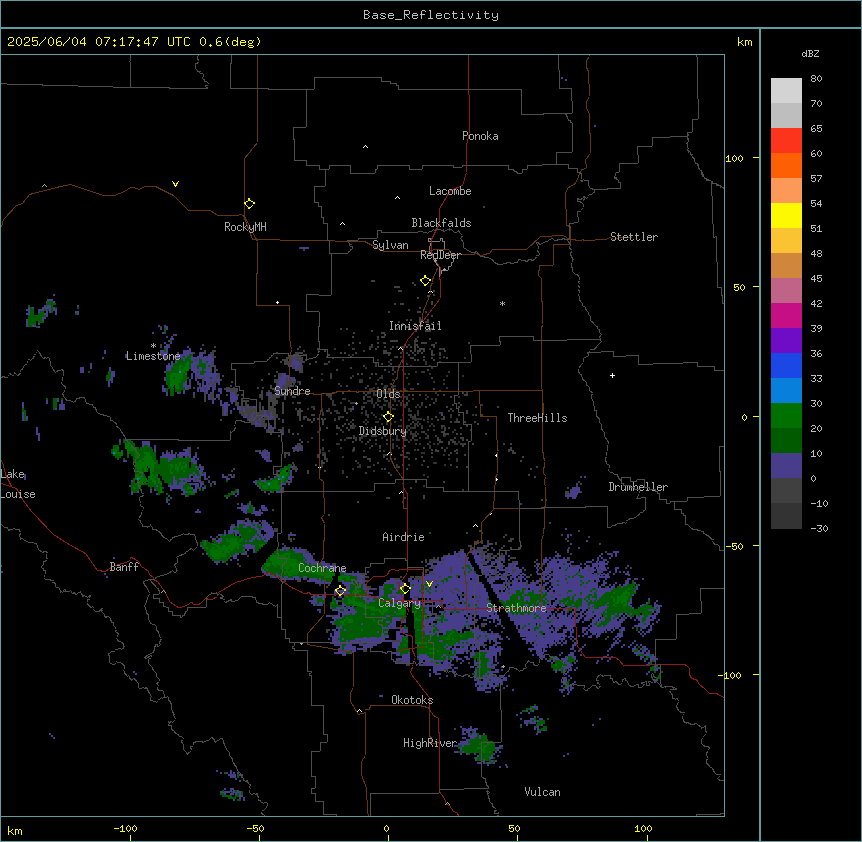Click the Innisfail label
862x842 pixels.
415,326
